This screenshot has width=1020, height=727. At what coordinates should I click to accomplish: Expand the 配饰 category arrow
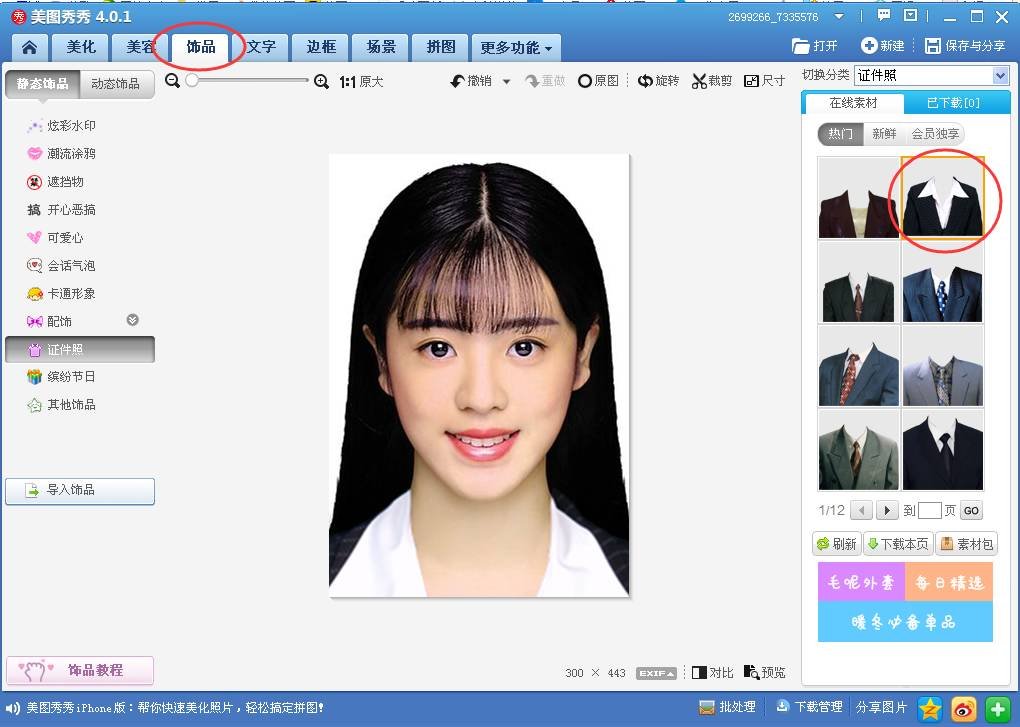[x=132, y=321]
